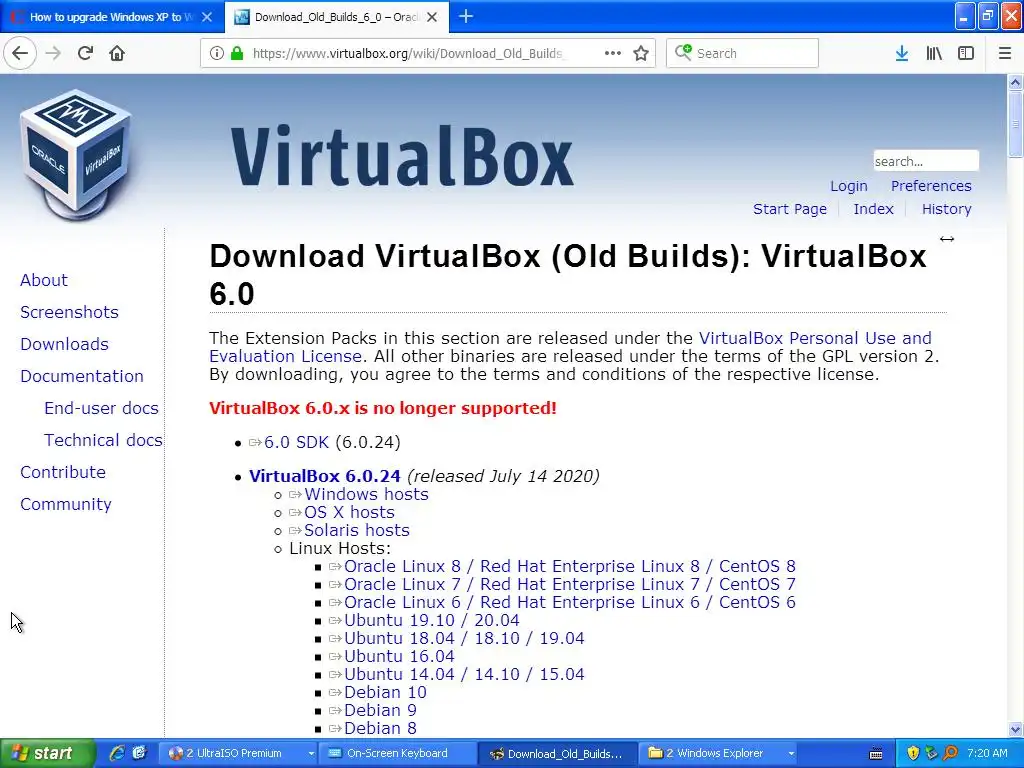The width and height of the screenshot is (1024, 768).
Task: Open Technical docs sidebar link
Action: tap(103, 440)
